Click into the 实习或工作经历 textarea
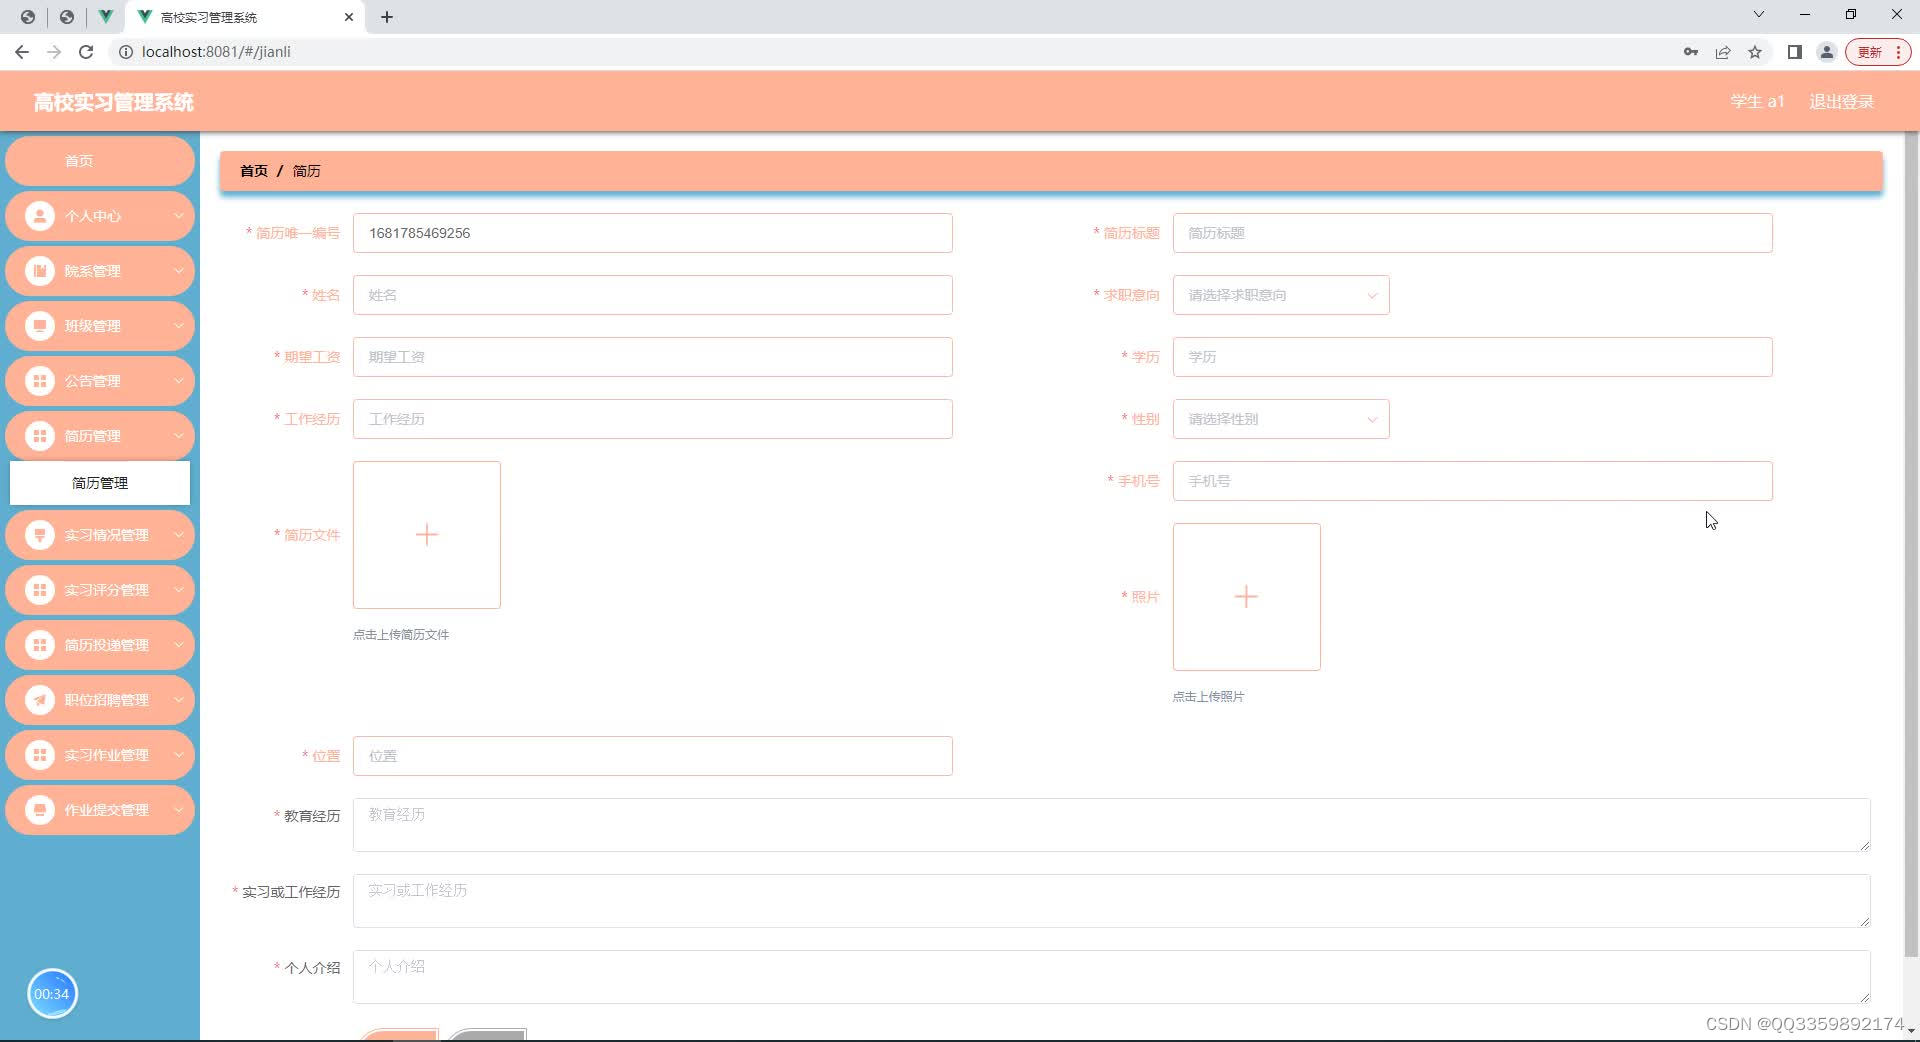 1112,901
